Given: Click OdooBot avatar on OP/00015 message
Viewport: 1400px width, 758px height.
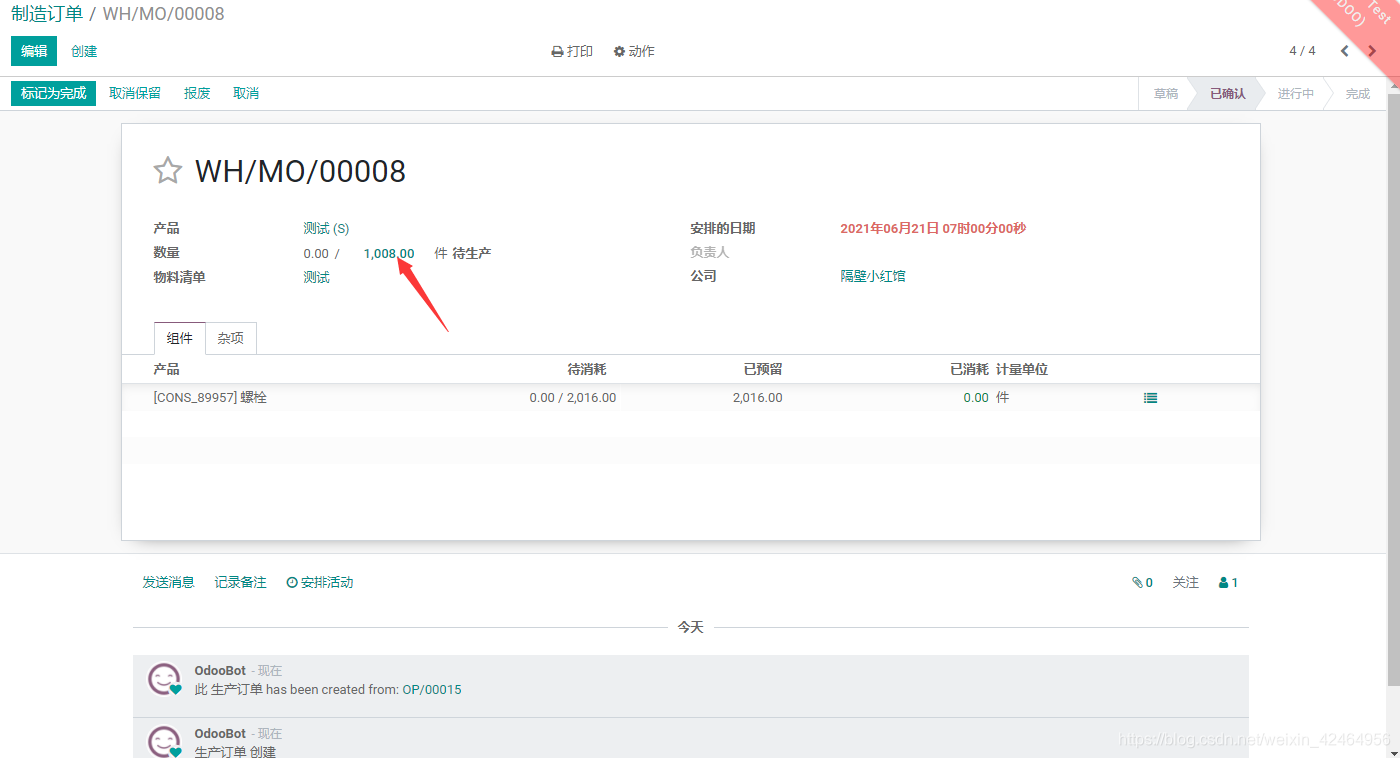Looking at the screenshot, I should click(165, 680).
